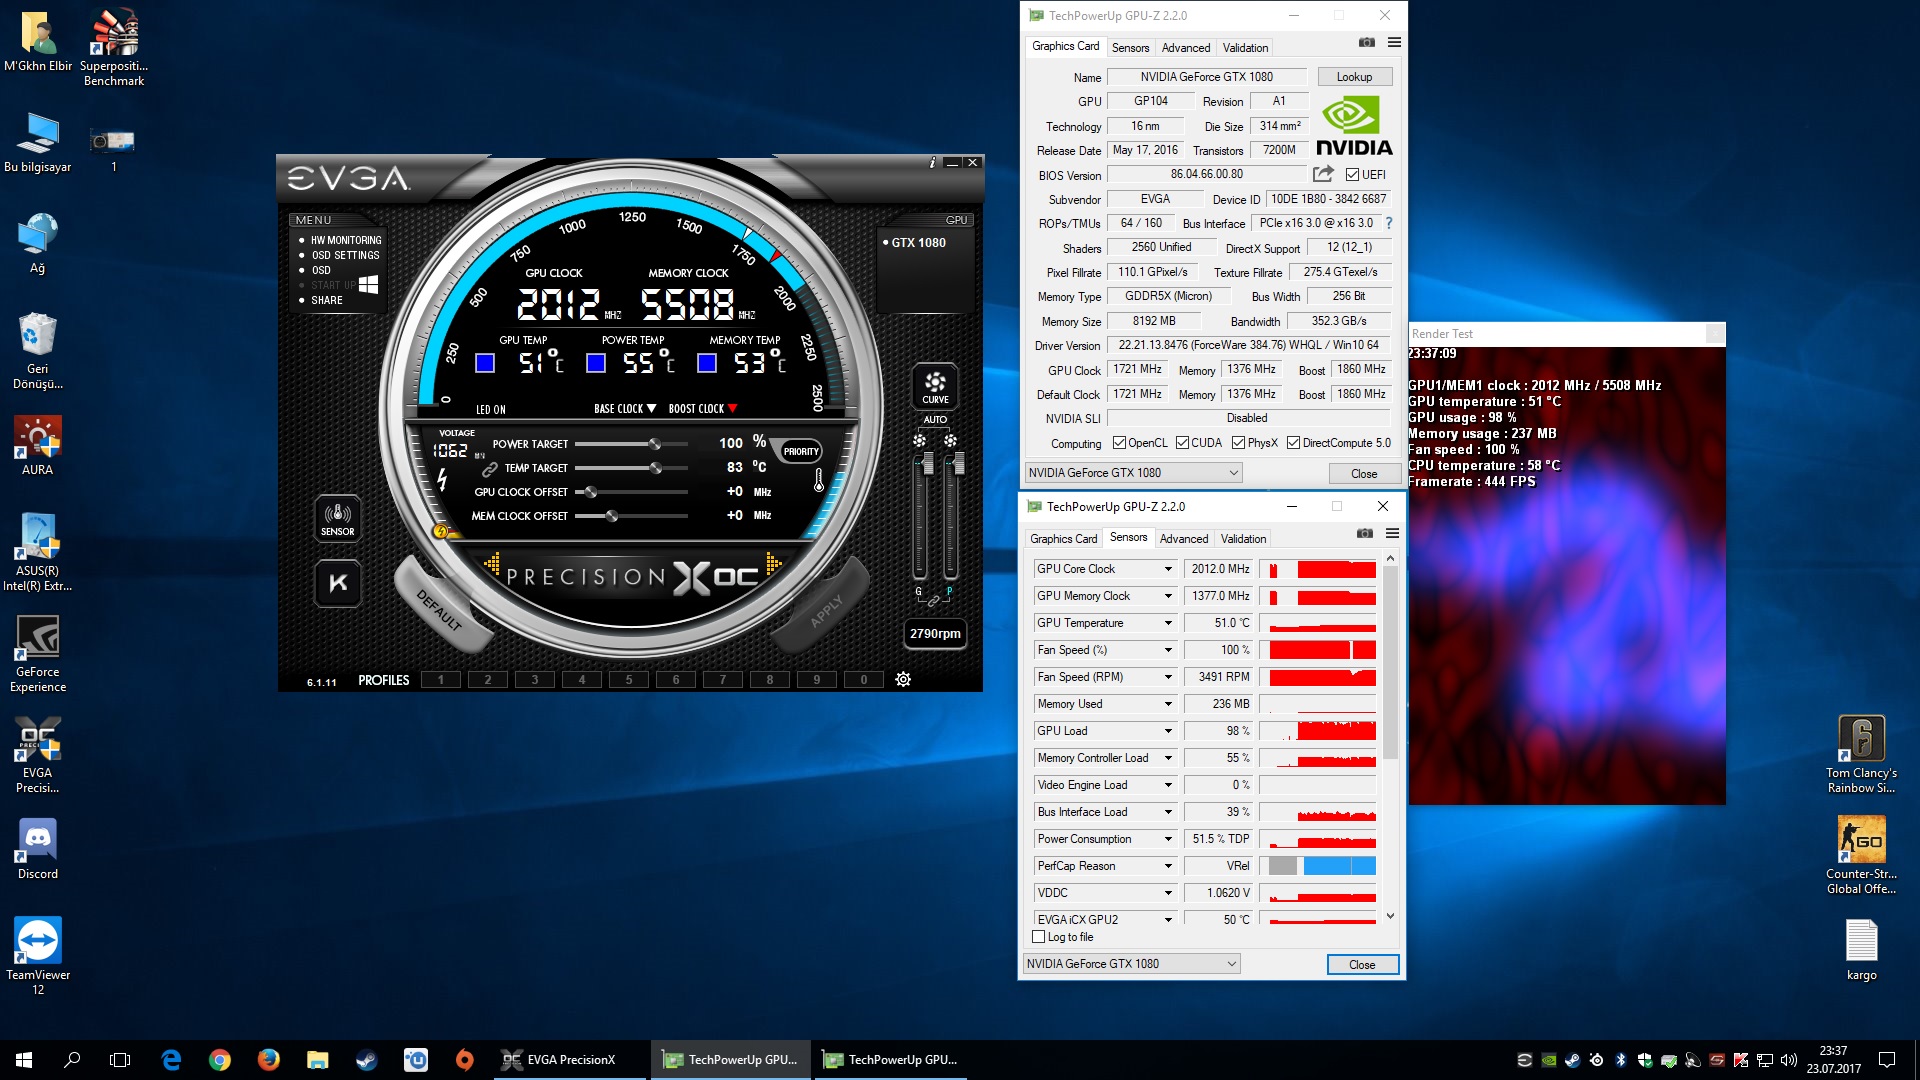Switch to Advanced tab in top GPU-Z window
The image size is (1920, 1080).
coord(1186,48)
